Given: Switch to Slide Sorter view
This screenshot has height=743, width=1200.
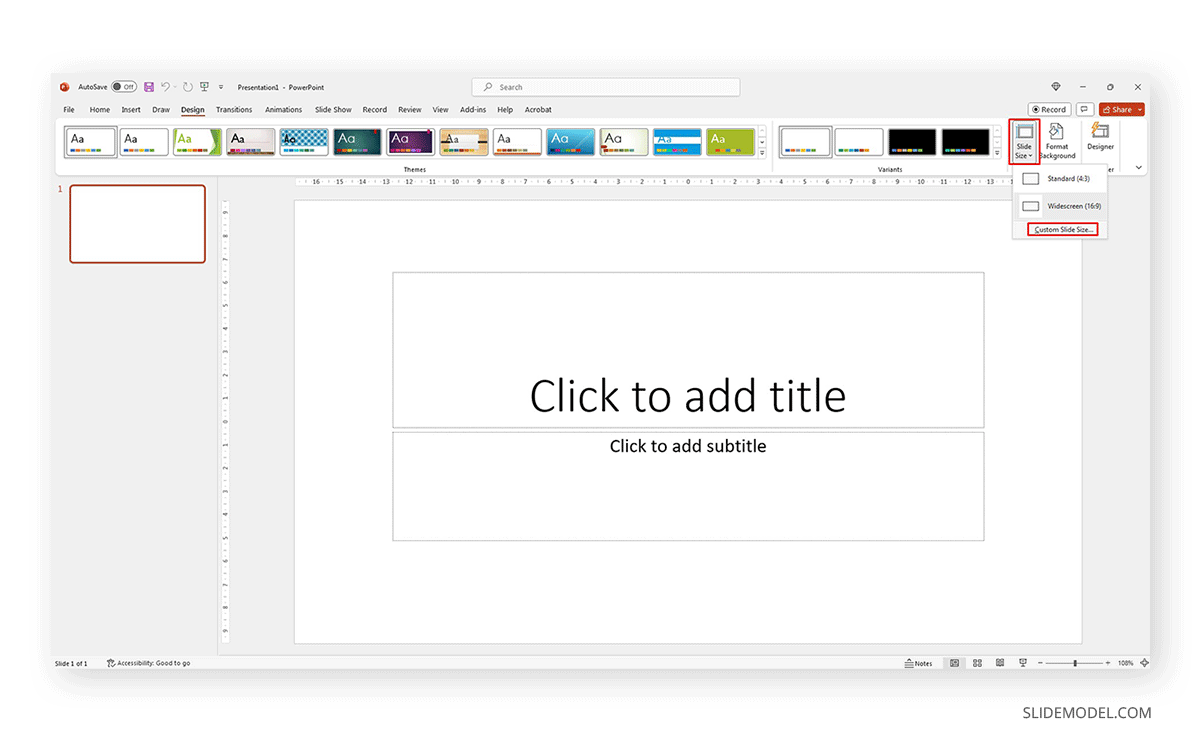Looking at the screenshot, I should point(976,663).
